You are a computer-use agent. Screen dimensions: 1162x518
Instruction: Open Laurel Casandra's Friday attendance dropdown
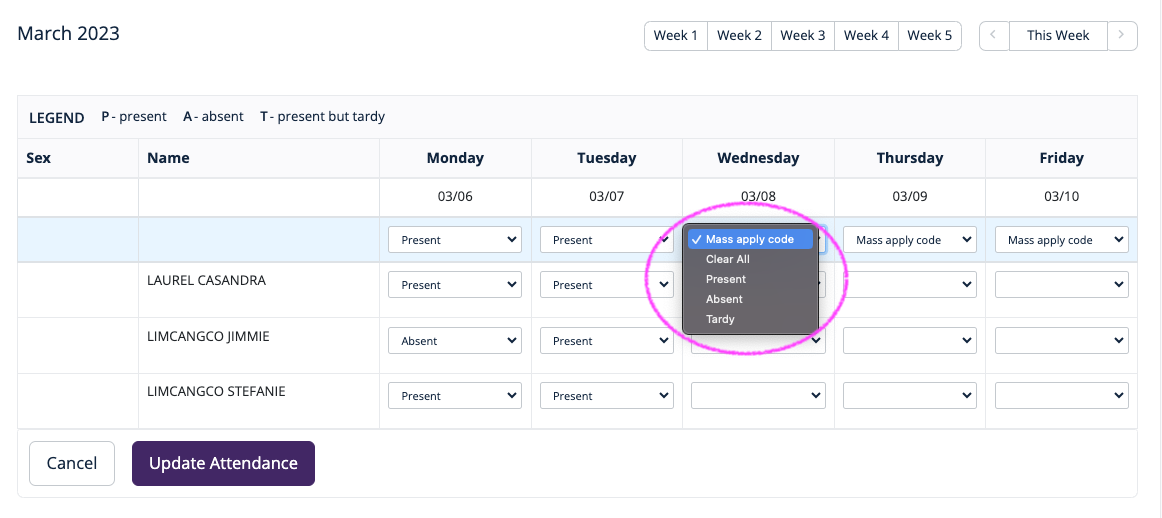(1061, 285)
